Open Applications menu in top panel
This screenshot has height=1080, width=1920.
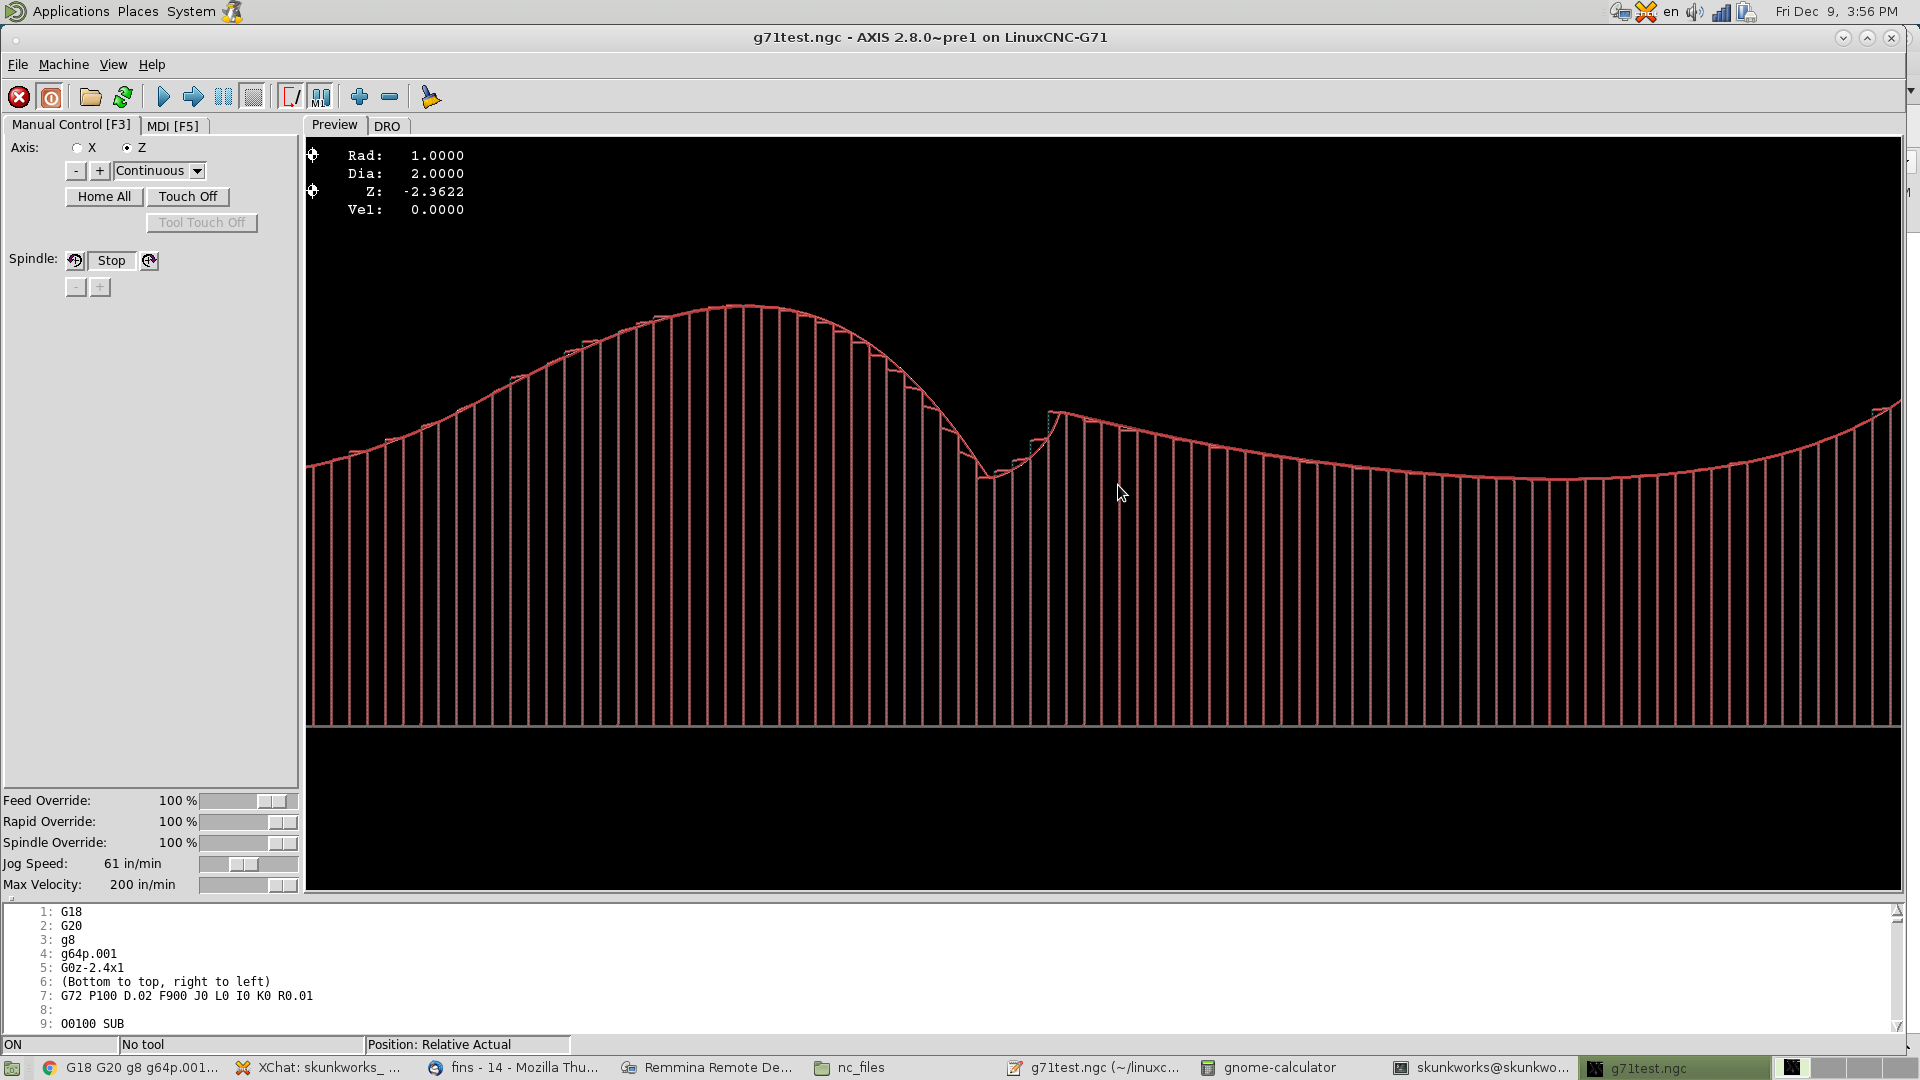(x=70, y=12)
